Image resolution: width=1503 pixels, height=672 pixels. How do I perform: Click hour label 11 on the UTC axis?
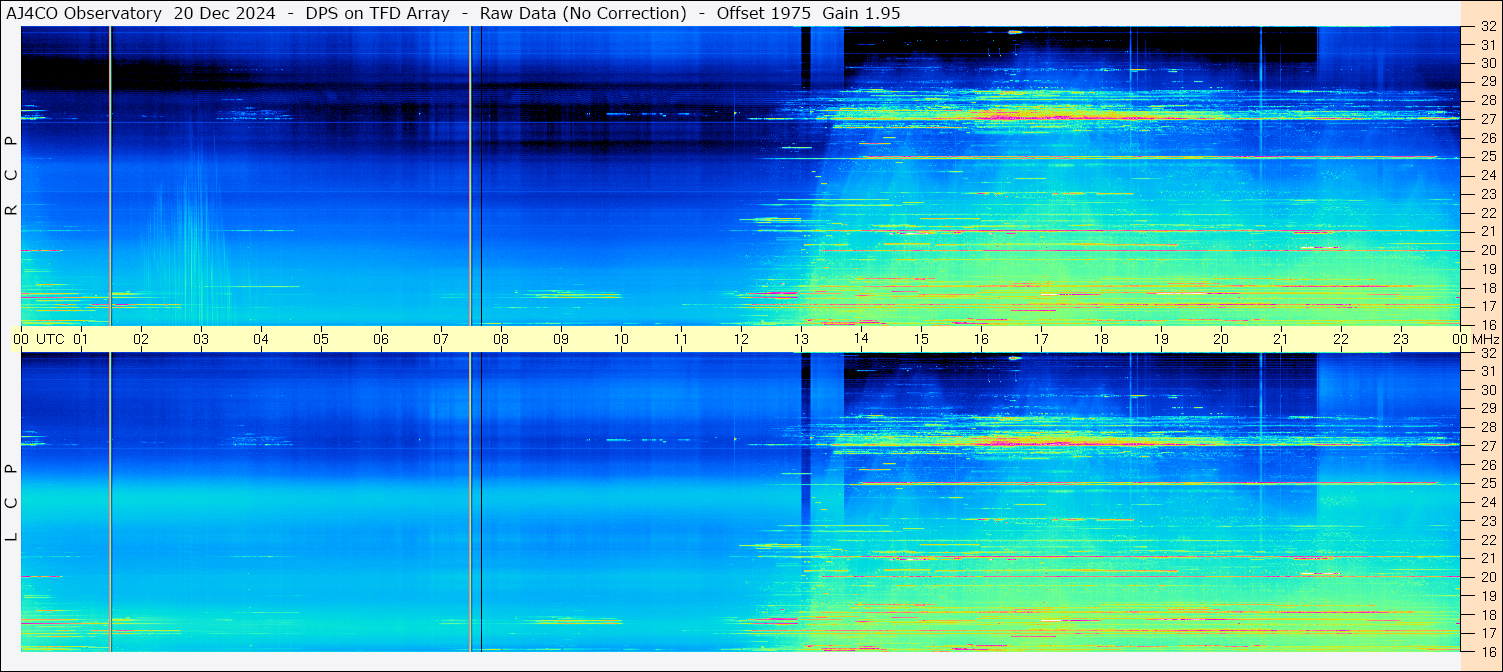(x=681, y=339)
